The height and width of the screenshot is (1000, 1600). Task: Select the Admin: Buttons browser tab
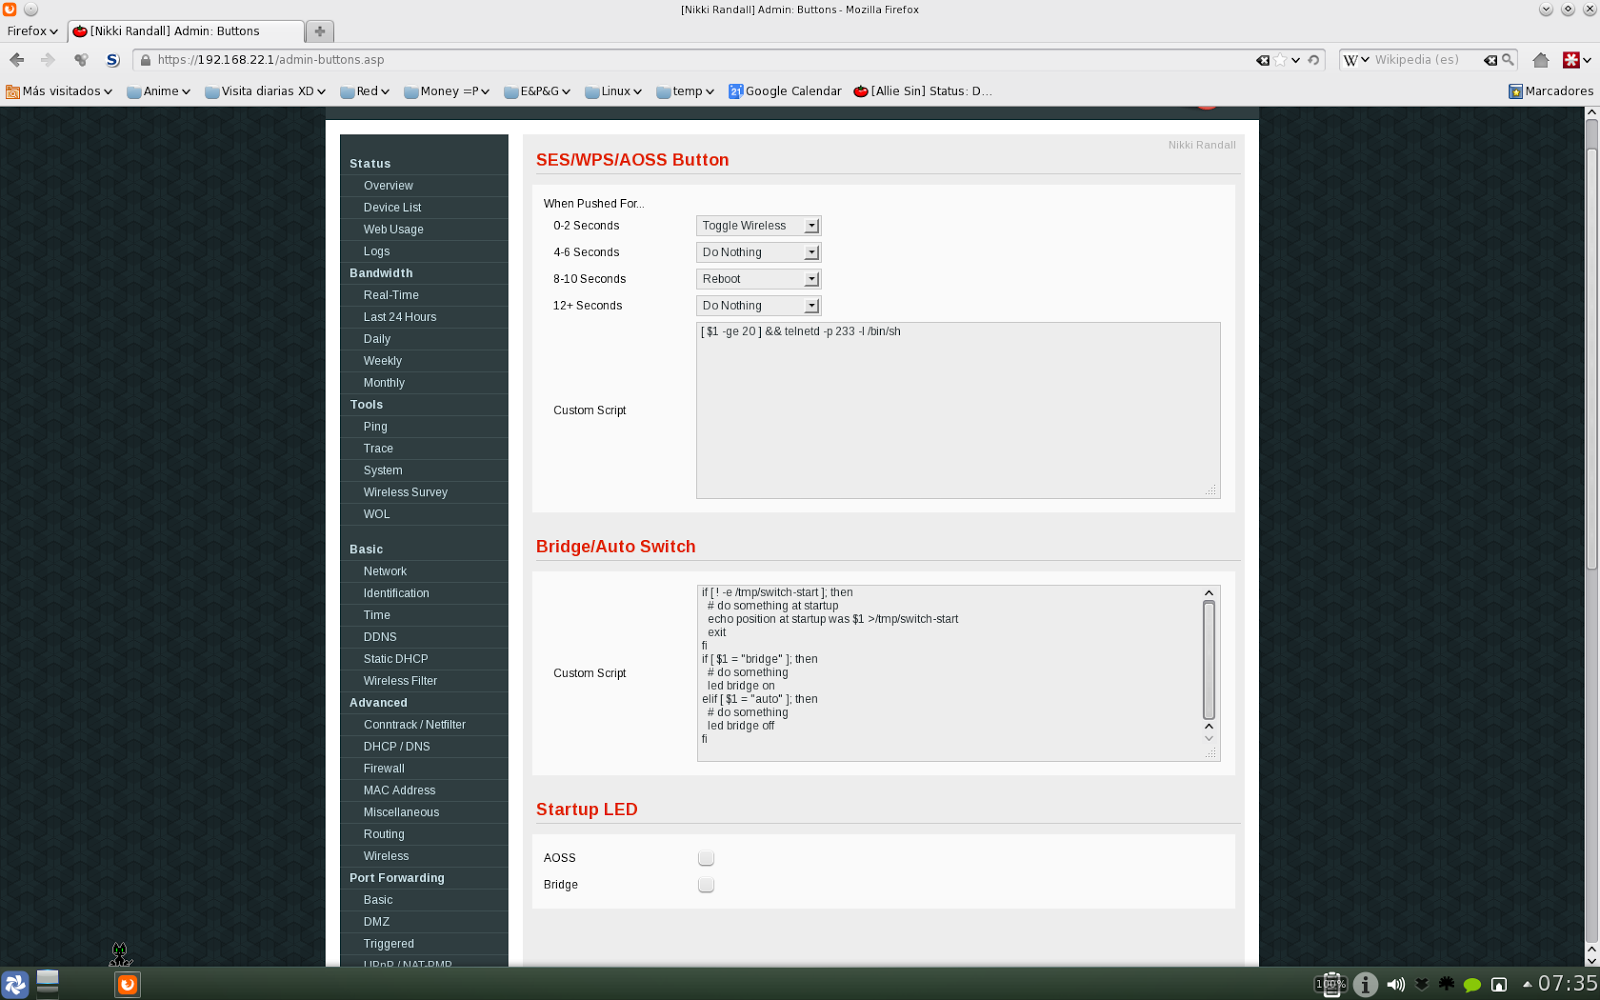[185, 31]
